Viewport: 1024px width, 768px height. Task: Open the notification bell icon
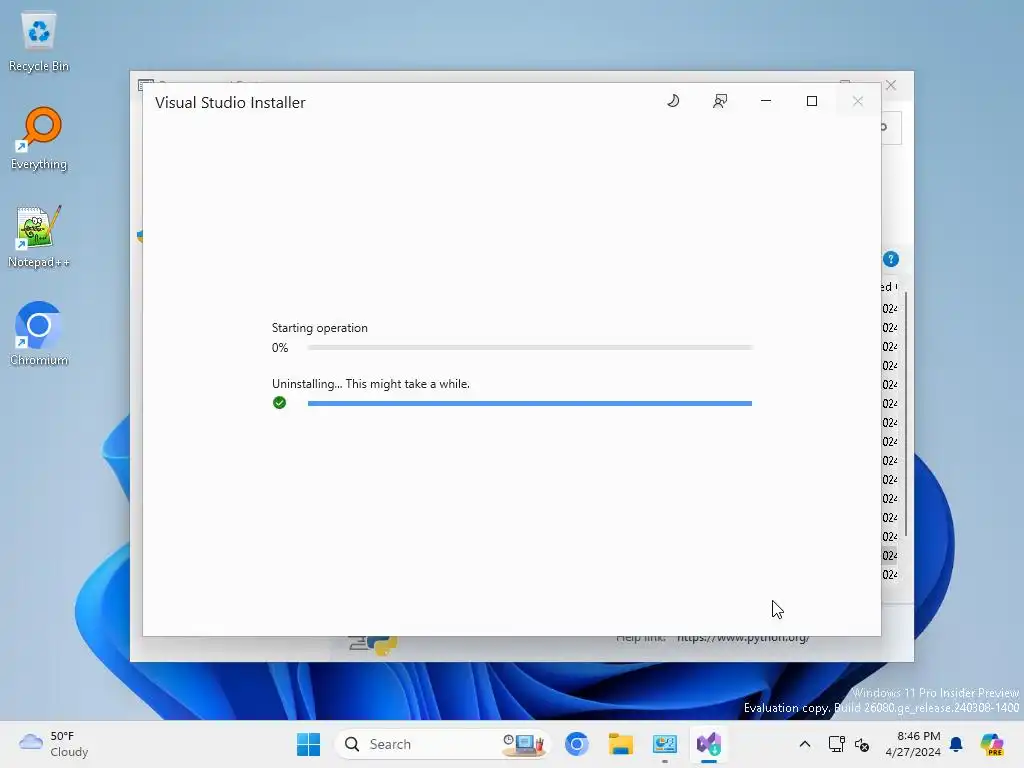click(x=956, y=744)
